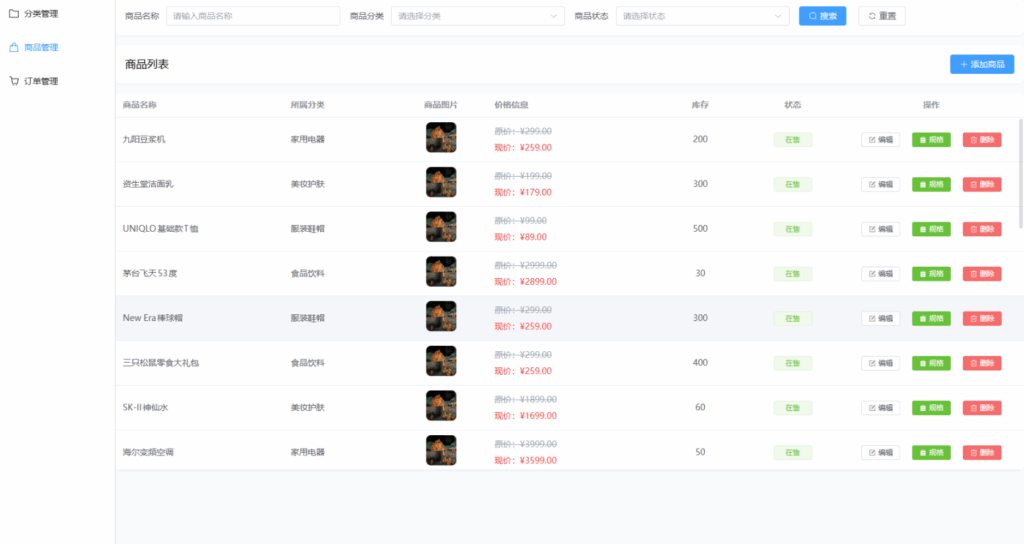1024x544 pixels.
Task: Delete the 资生堂洁面乳 product
Action: click(982, 184)
